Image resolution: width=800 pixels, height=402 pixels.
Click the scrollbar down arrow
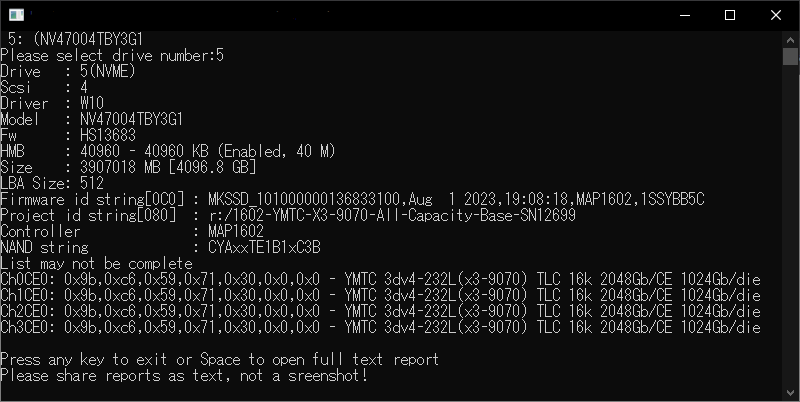[790, 392]
